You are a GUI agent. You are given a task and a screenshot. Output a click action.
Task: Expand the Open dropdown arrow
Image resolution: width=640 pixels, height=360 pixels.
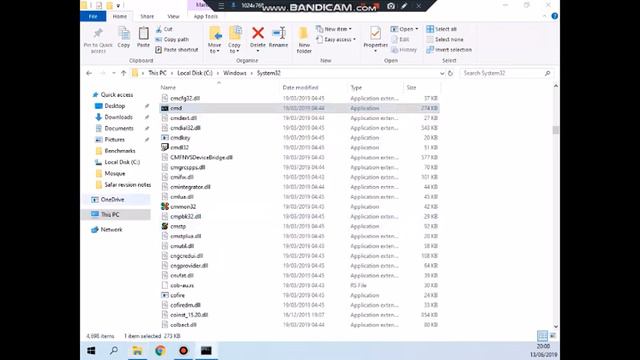tap(416, 29)
